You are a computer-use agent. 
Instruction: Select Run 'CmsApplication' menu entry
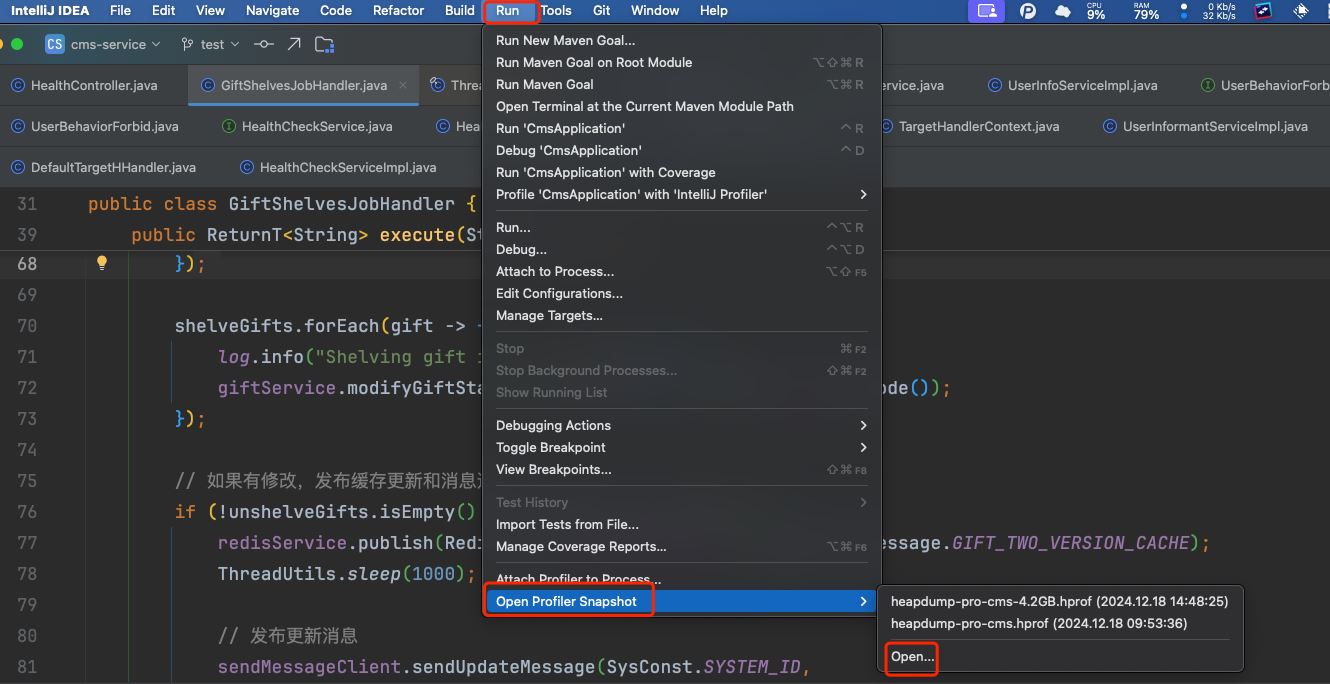[x=682, y=128]
